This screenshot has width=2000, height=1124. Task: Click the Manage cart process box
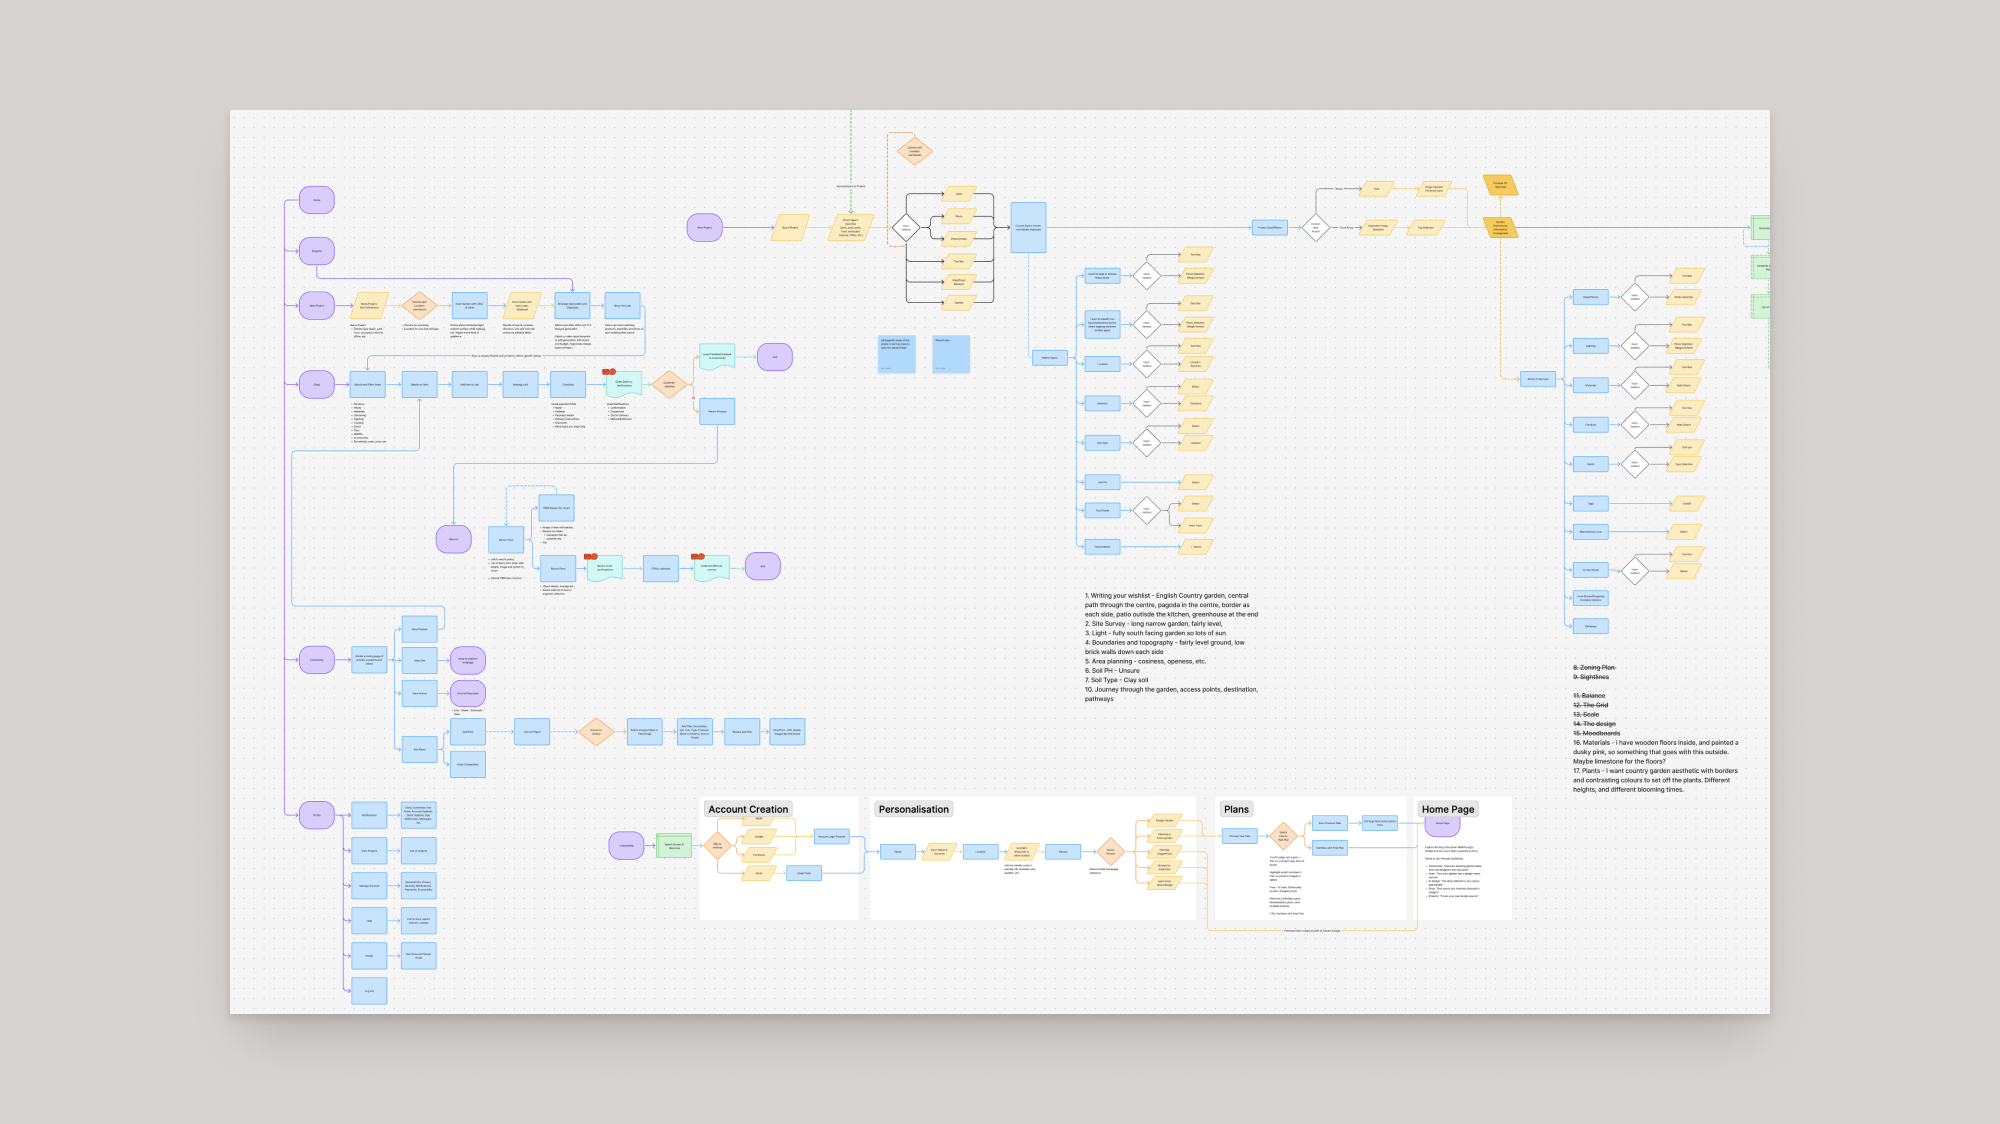pyautogui.click(x=520, y=384)
